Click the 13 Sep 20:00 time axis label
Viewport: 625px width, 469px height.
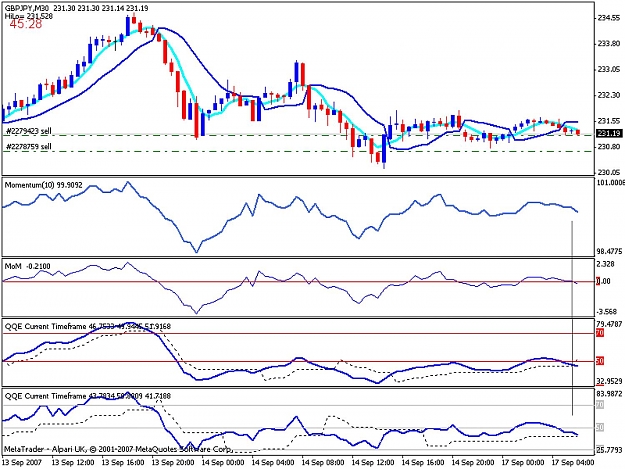173,462
